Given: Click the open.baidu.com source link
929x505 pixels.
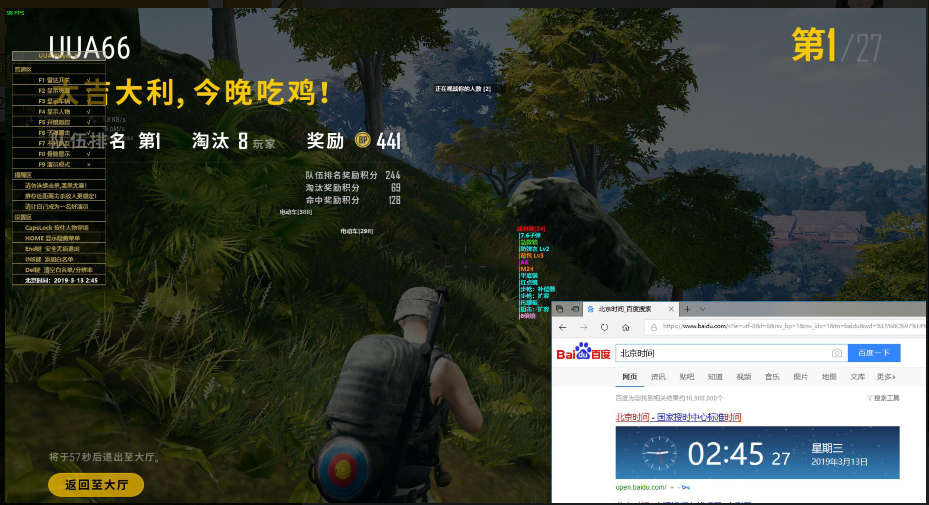Looking at the screenshot, I should tap(641, 487).
